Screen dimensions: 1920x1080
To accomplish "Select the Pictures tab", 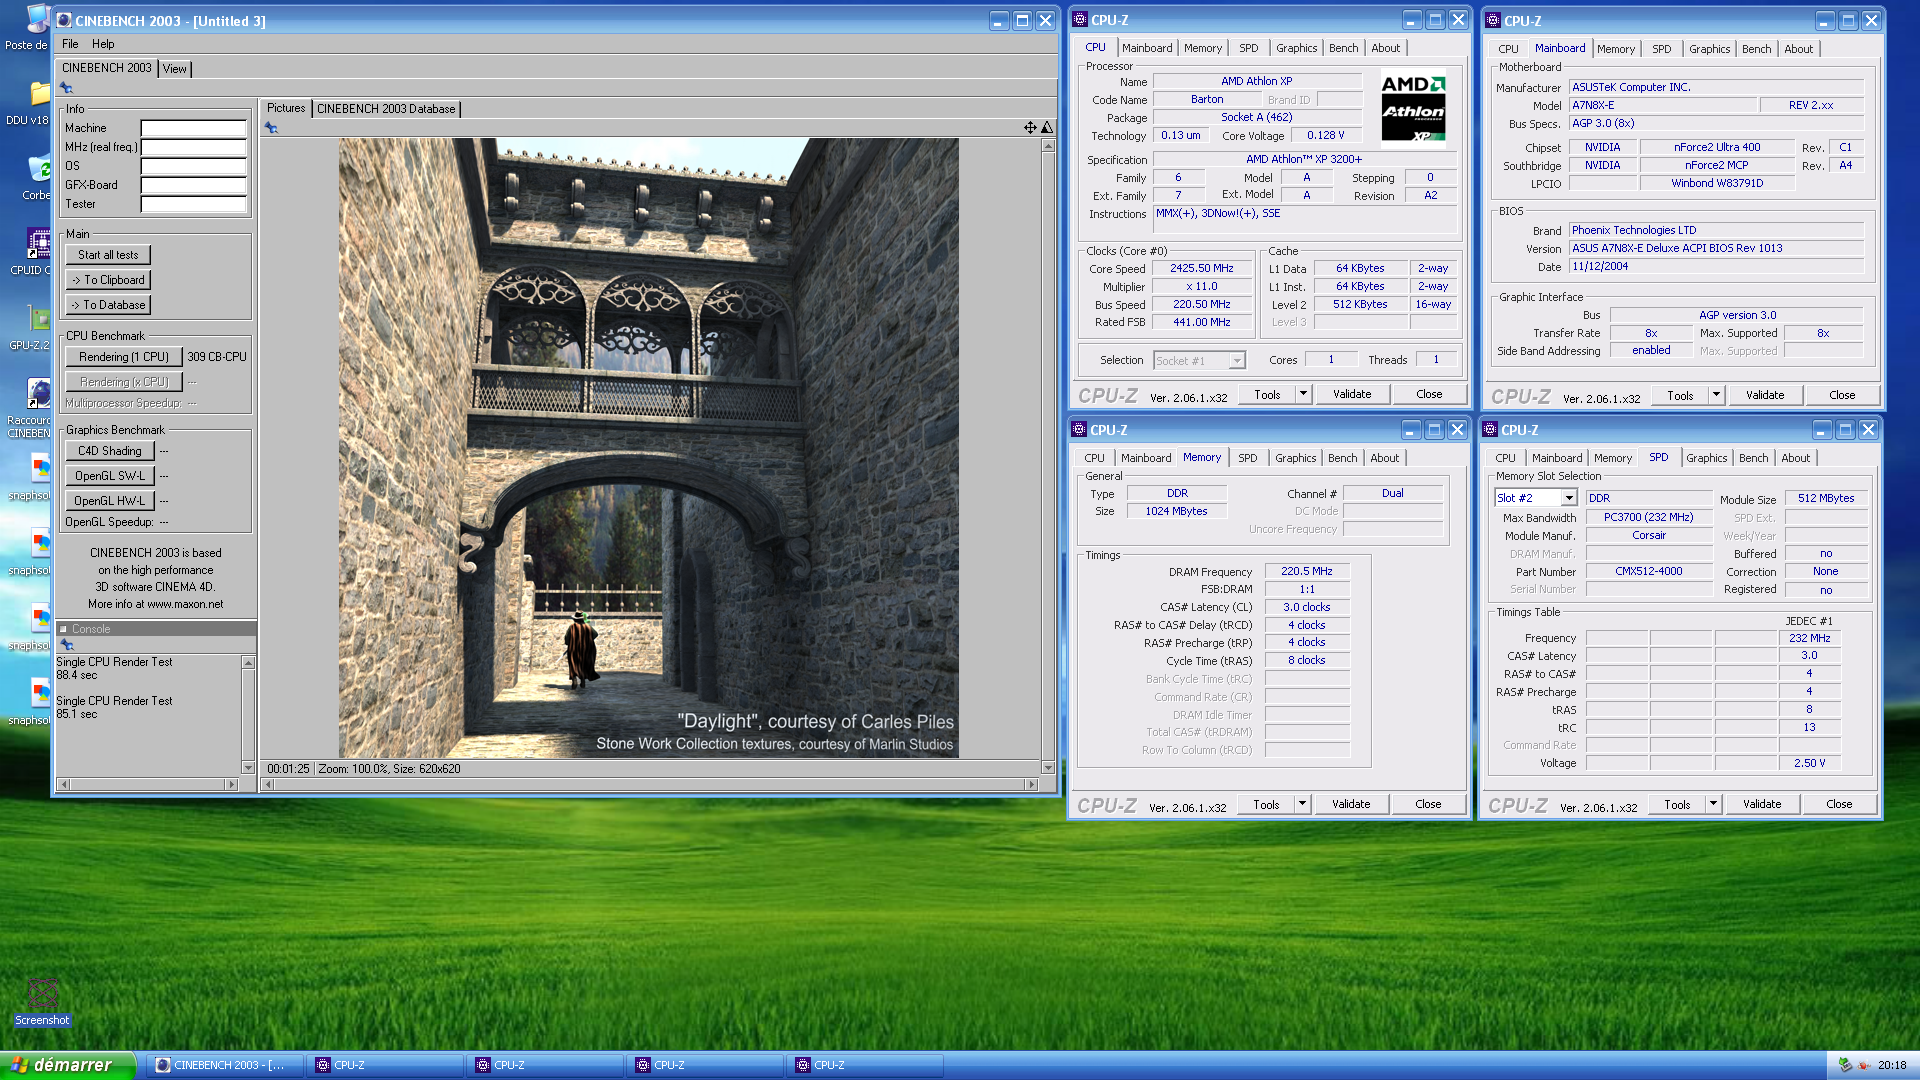I will (x=286, y=108).
